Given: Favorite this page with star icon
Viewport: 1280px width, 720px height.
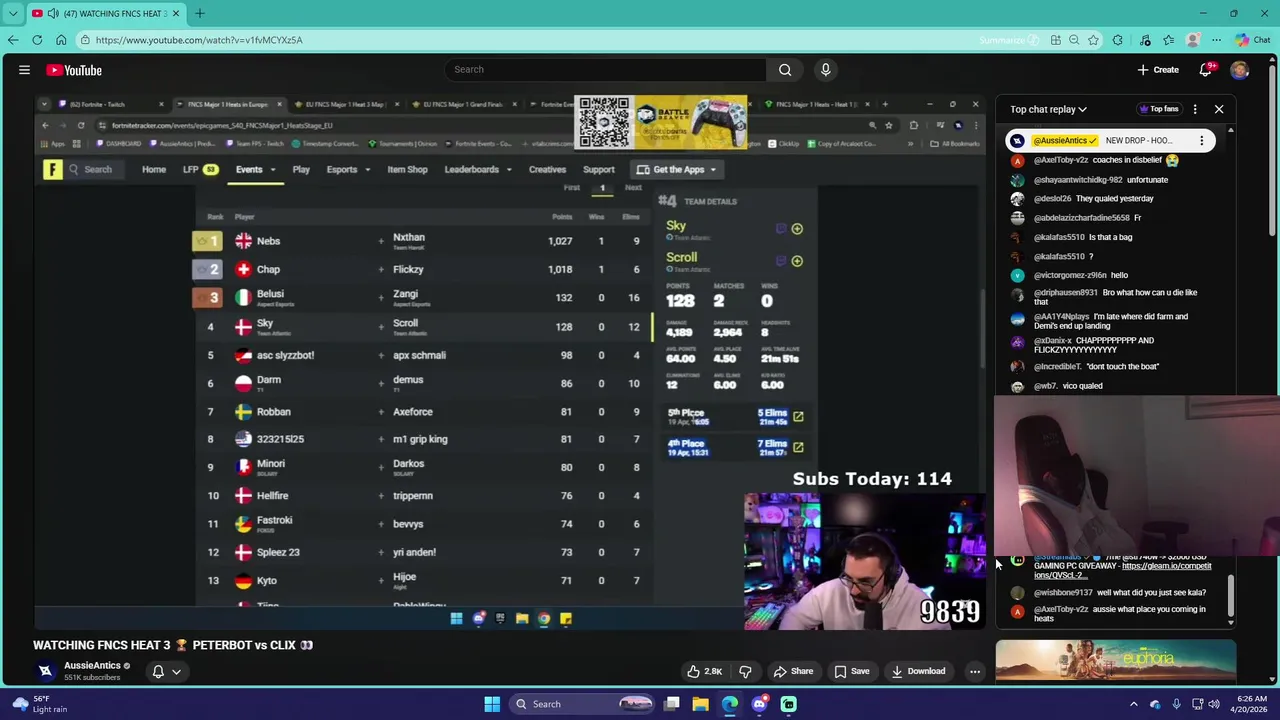Looking at the screenshot, I should pyautogui.click(x=1093, y=40).
